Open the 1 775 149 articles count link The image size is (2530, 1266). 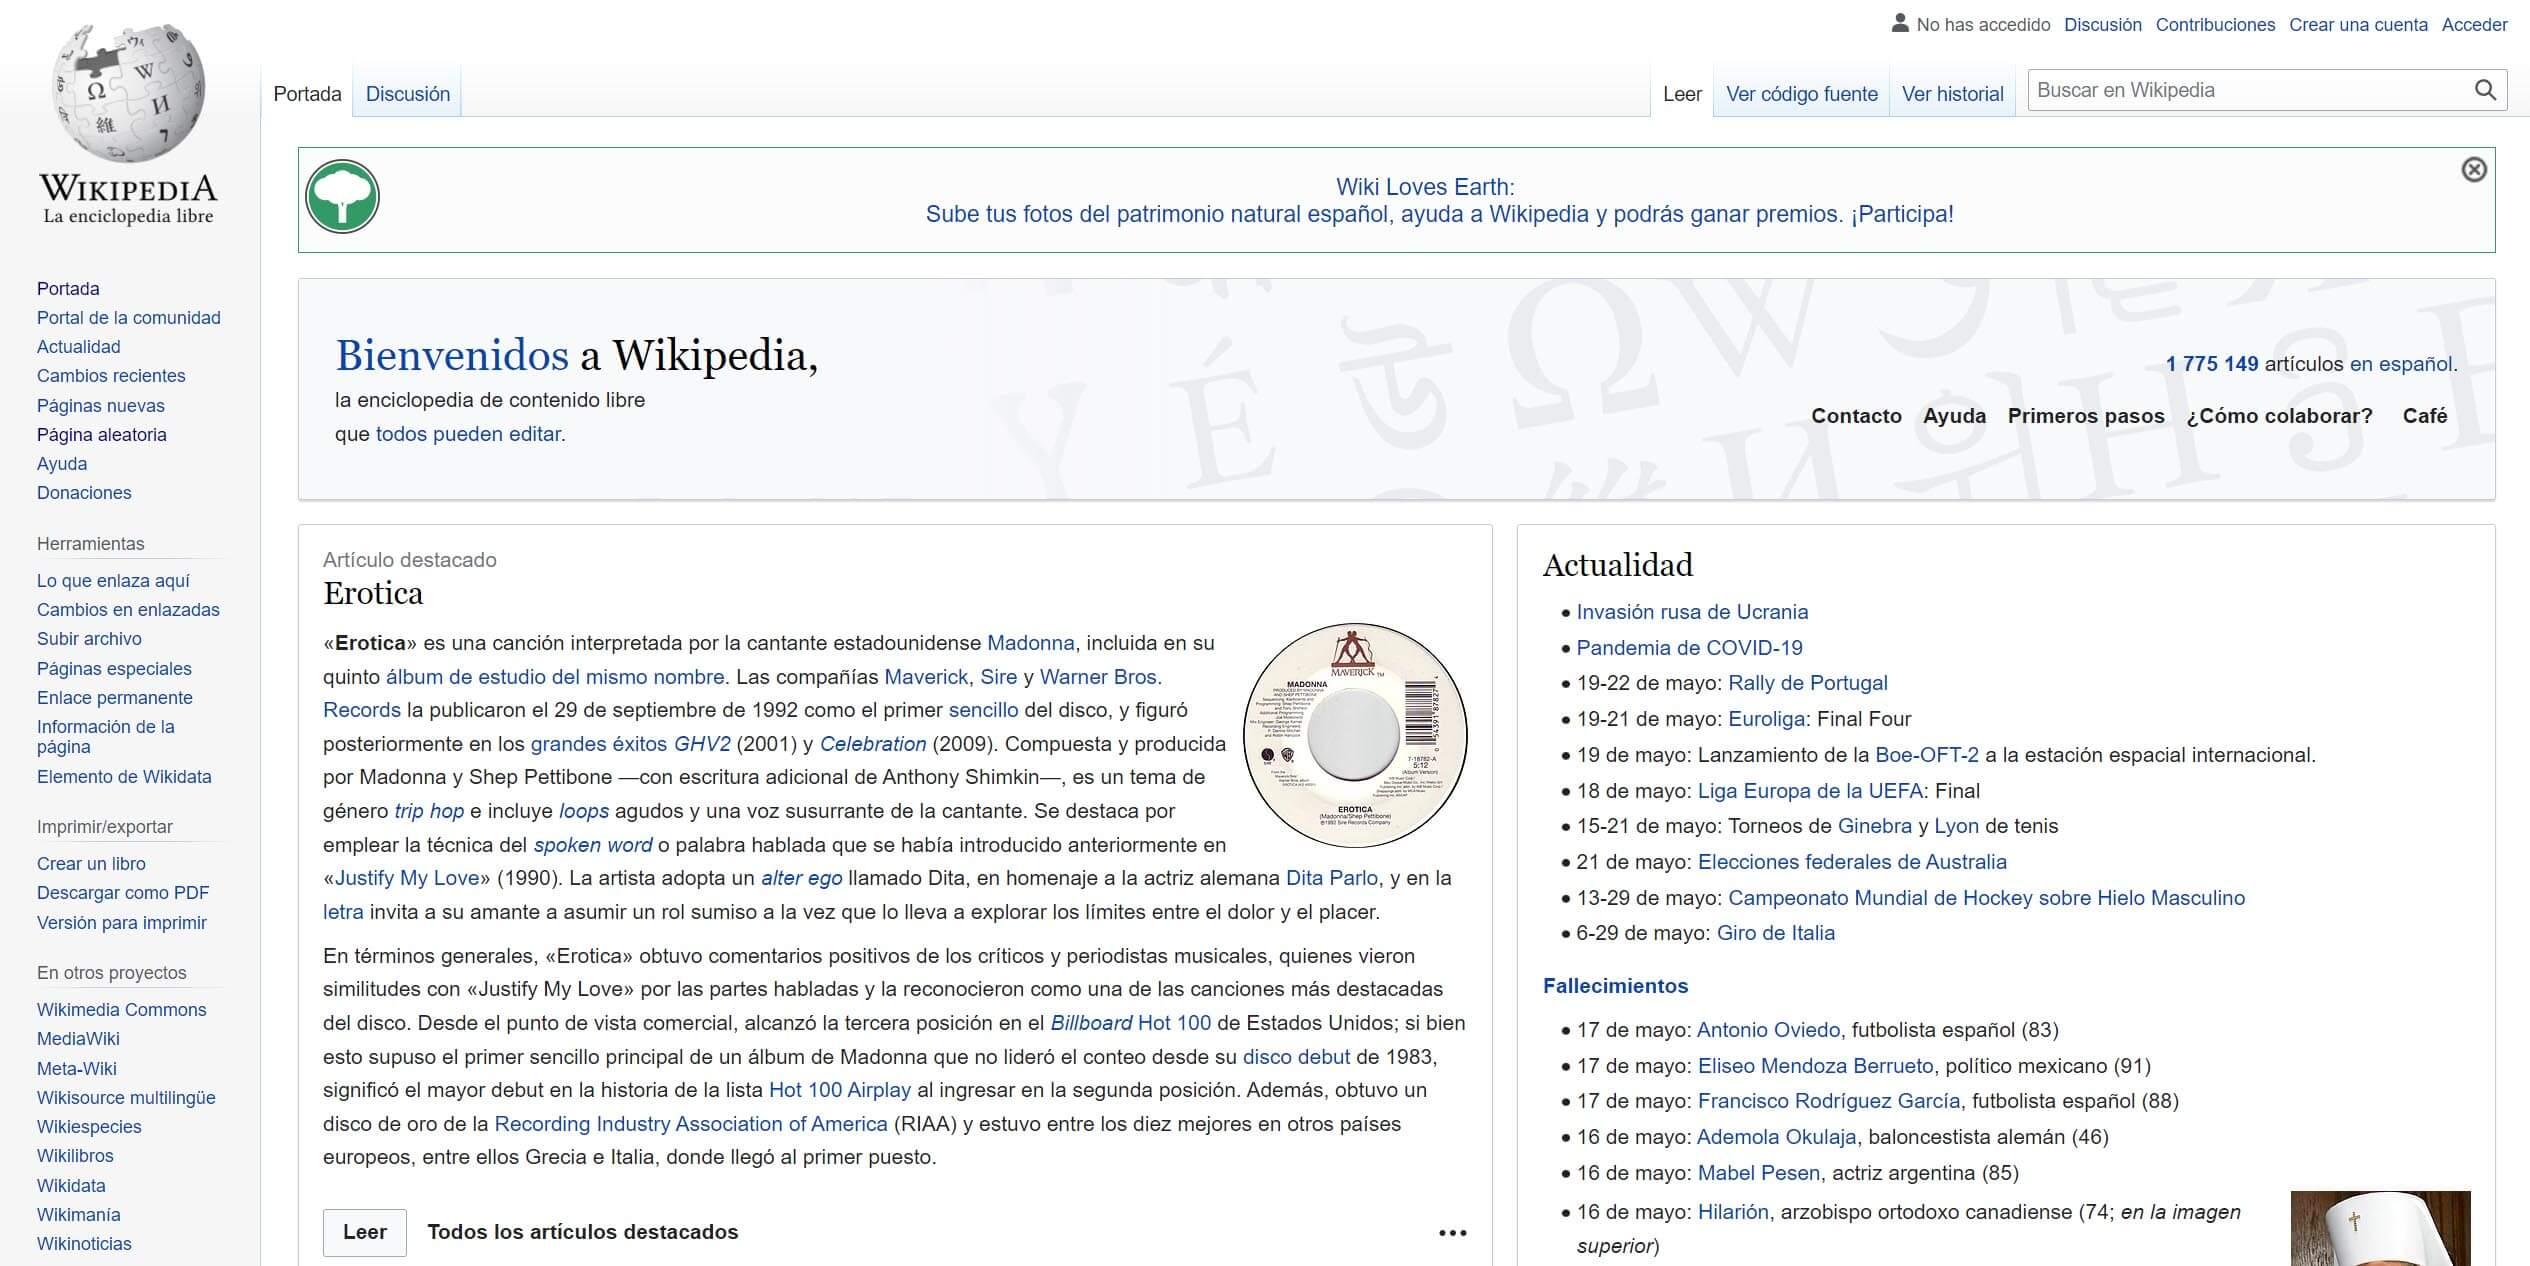pos(2212,364)
